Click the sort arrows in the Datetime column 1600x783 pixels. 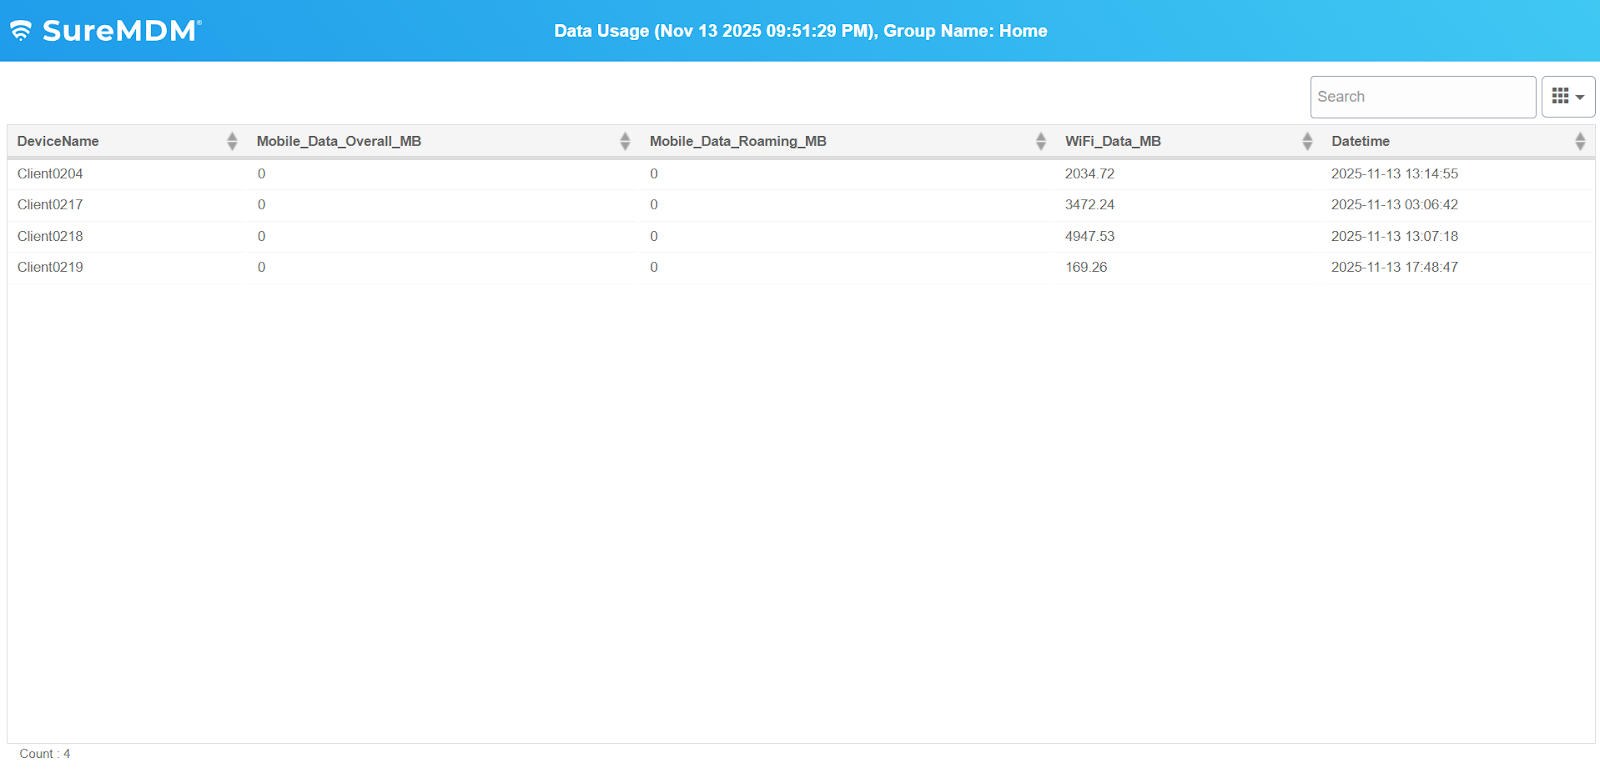click(x=1580, y=141)
